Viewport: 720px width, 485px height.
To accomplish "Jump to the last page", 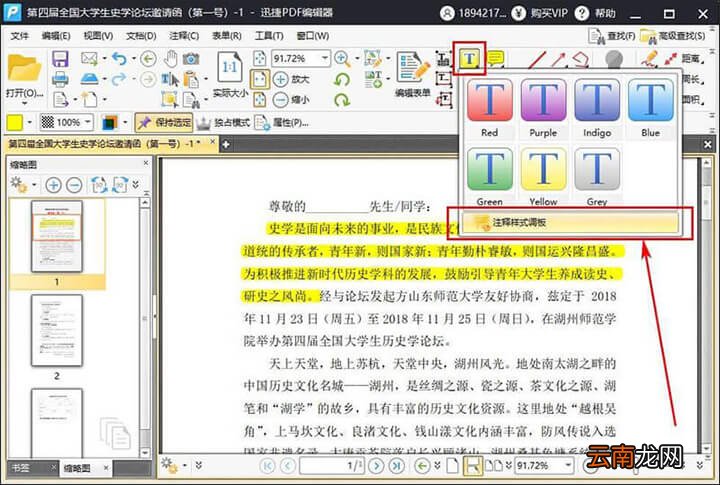I will click(x=396, y=466).
